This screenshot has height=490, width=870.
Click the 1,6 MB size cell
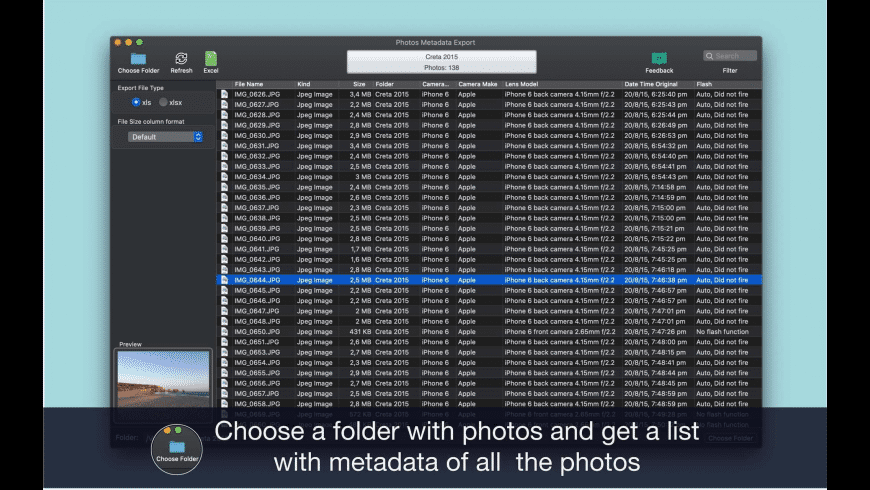click(361, 260)
